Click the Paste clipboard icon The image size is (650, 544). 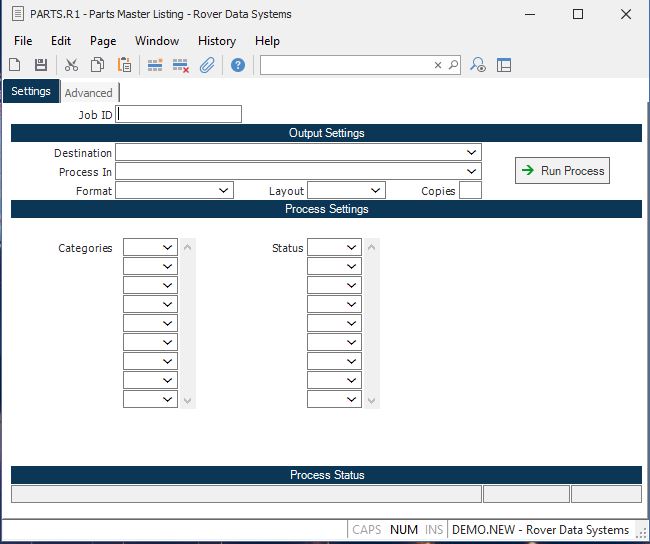pyautogui.click(x=125, y=65)
